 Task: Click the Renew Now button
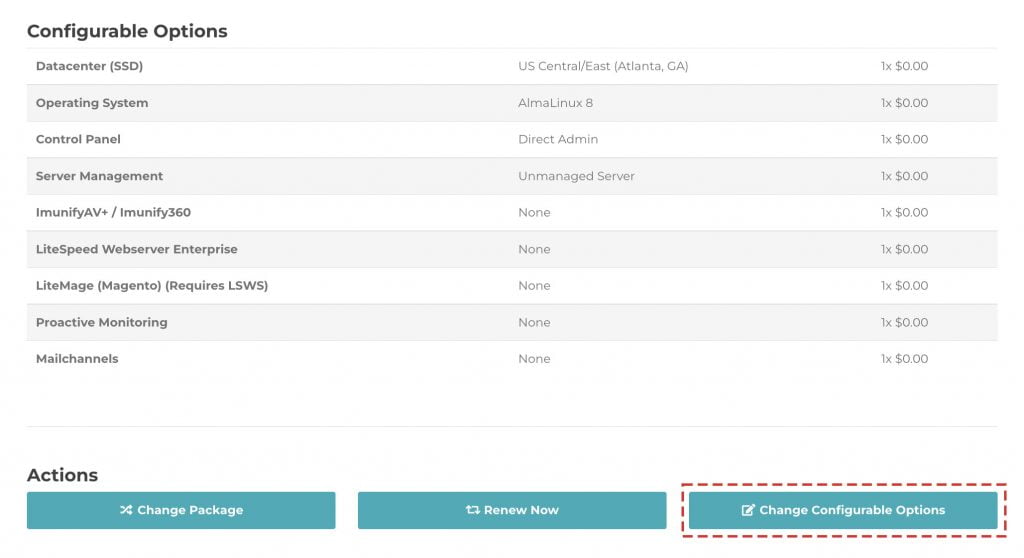coord(512,510)
